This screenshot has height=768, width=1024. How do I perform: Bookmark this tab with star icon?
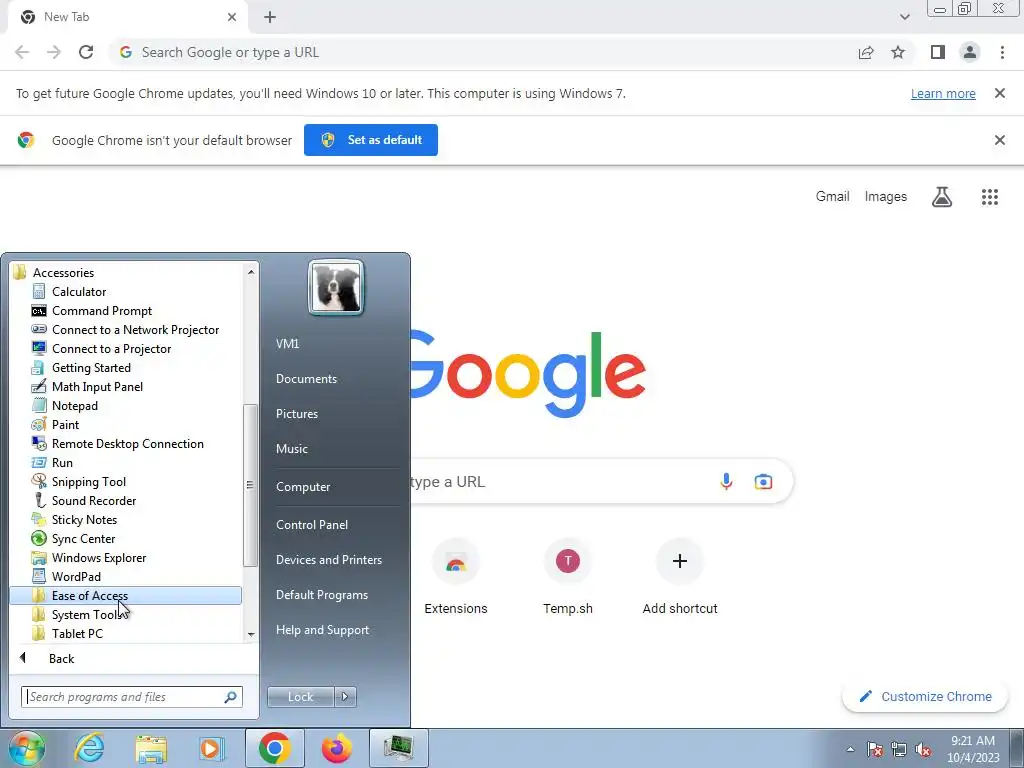point(898,52)
